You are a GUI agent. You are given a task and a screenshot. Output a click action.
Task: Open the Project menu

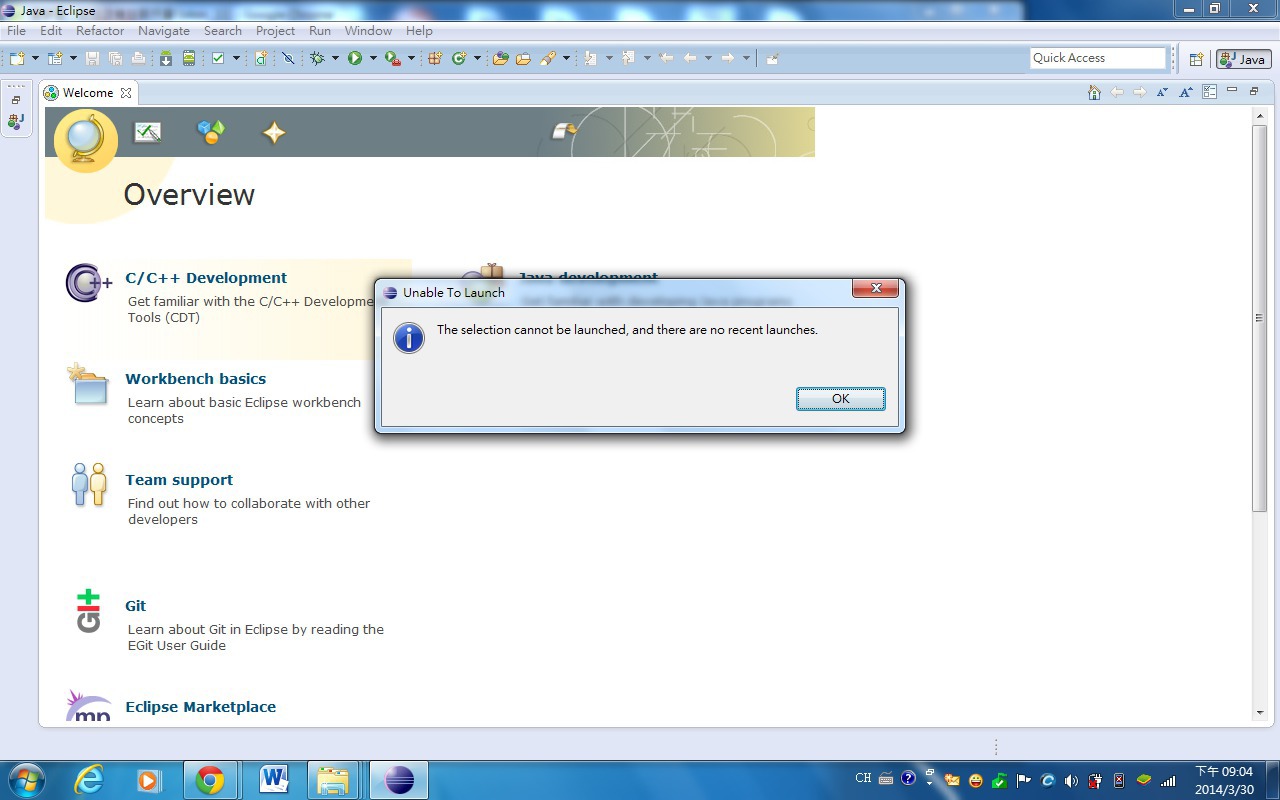tap(275, 30)
